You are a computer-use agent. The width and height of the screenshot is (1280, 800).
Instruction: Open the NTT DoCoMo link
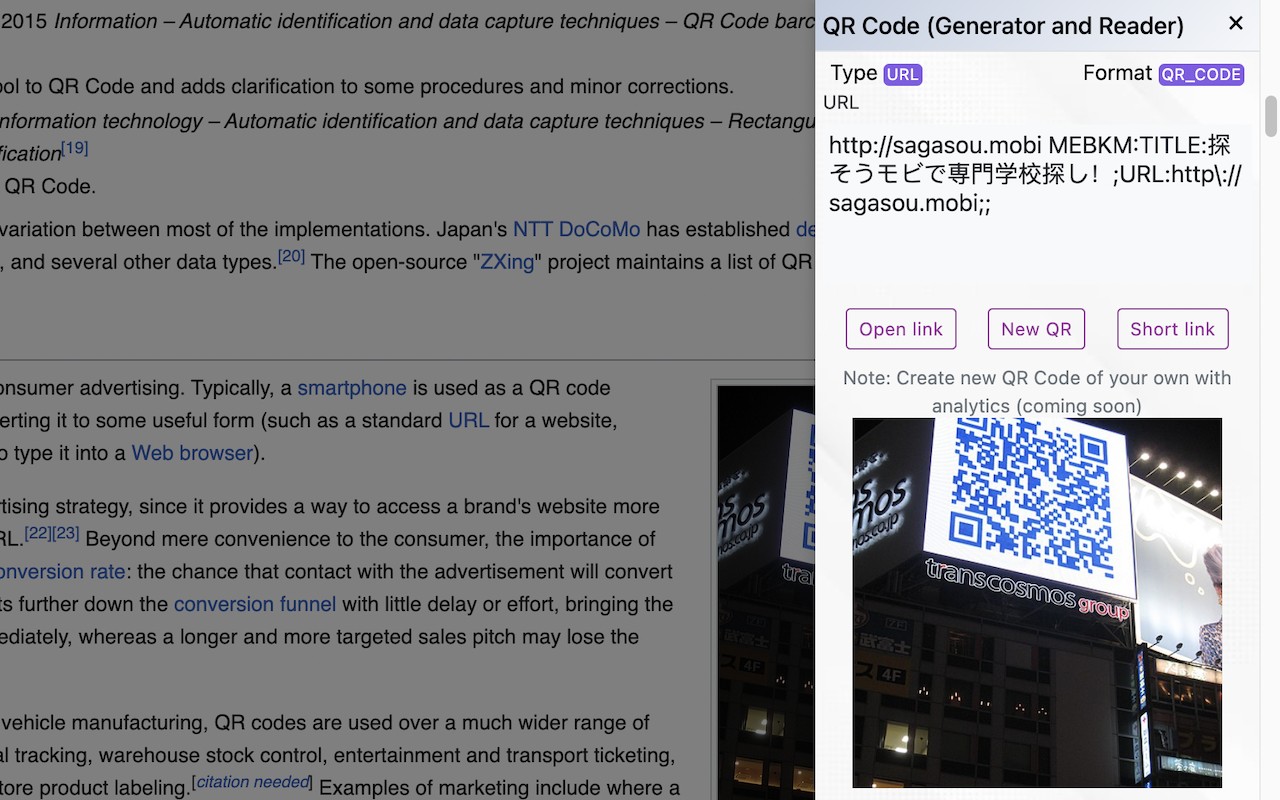576,229
